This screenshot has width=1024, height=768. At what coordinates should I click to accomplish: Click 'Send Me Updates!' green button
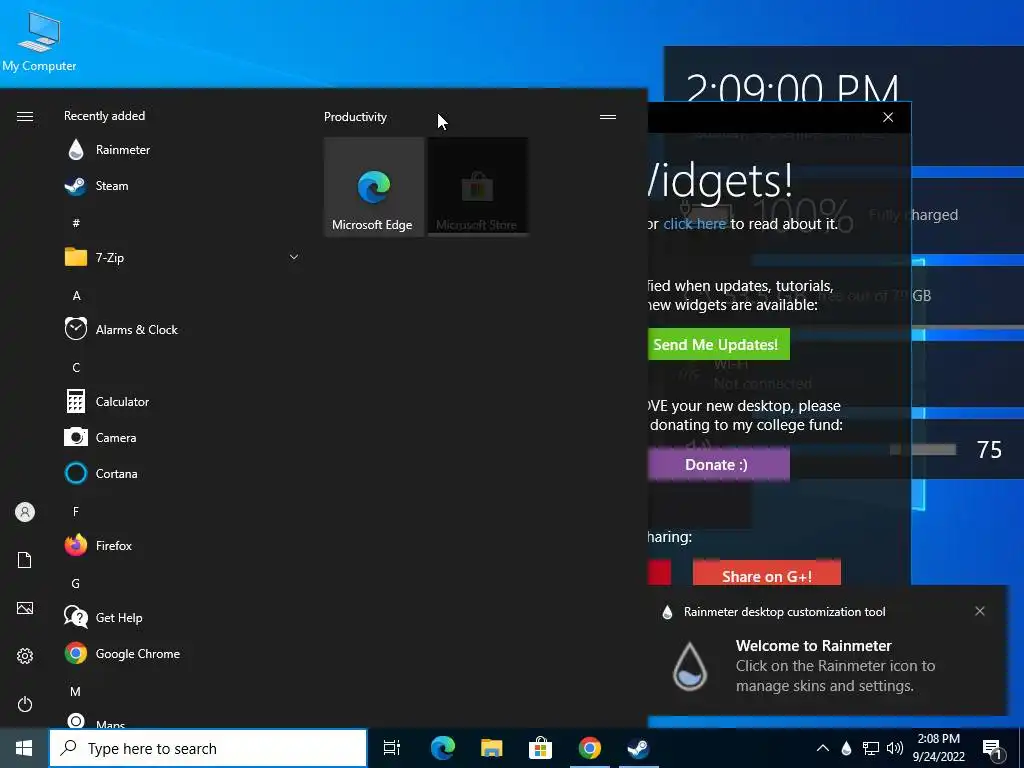click(718, 344)
